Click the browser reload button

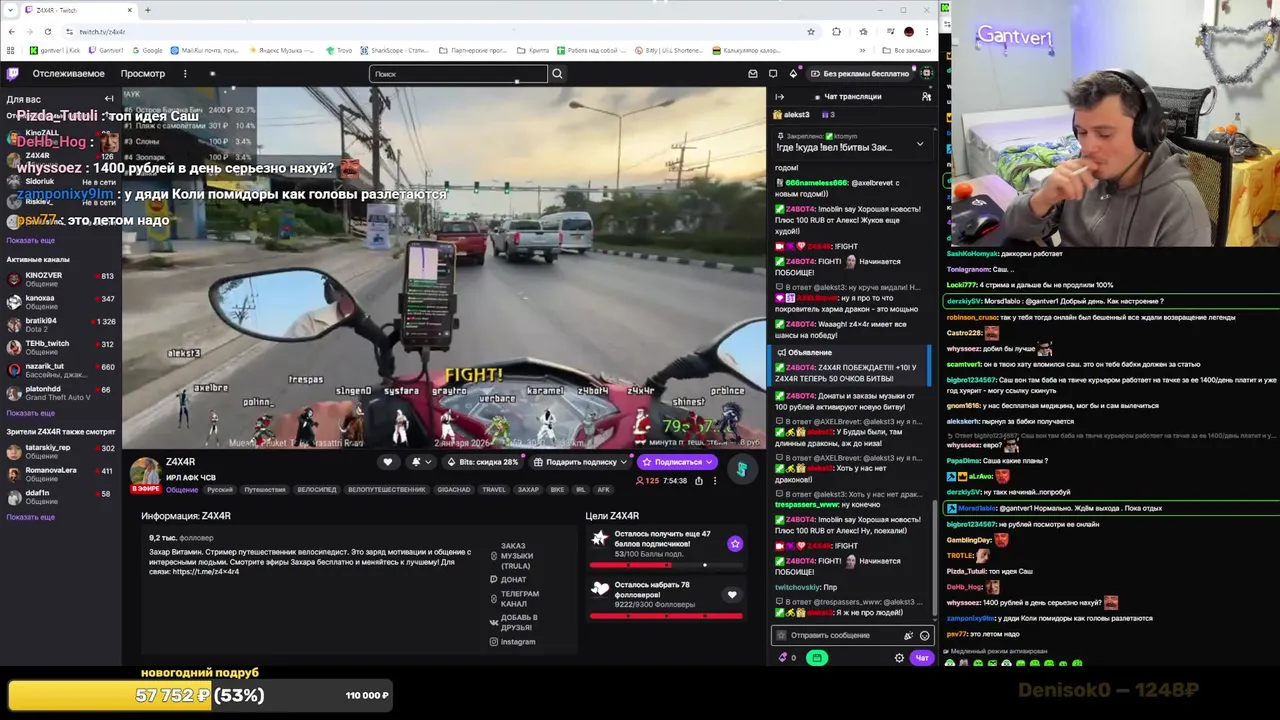47,32
